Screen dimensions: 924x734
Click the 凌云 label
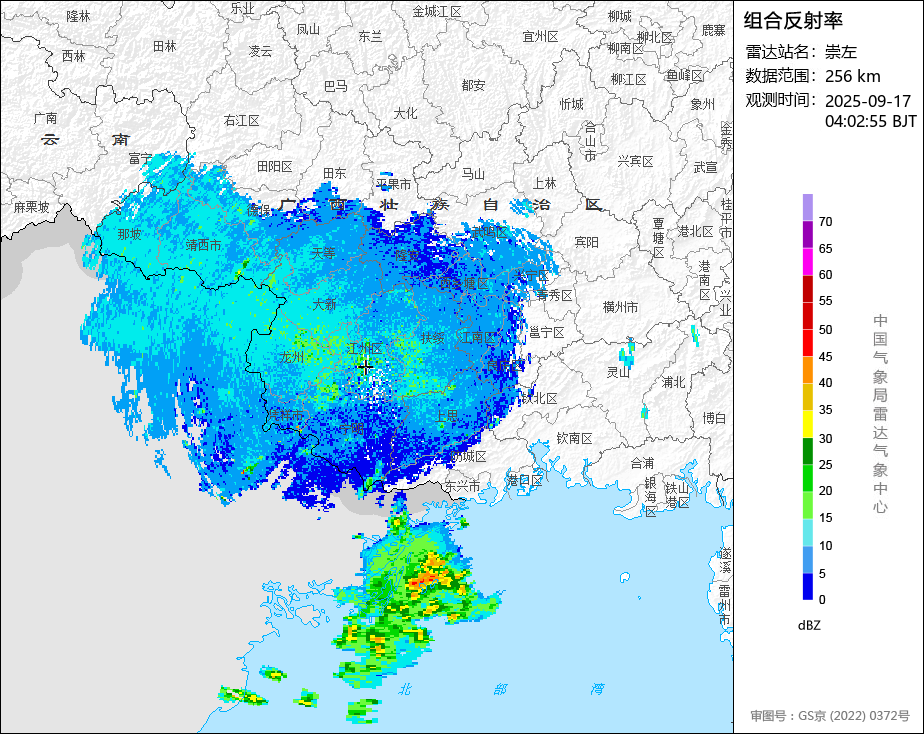click(260, 51)
